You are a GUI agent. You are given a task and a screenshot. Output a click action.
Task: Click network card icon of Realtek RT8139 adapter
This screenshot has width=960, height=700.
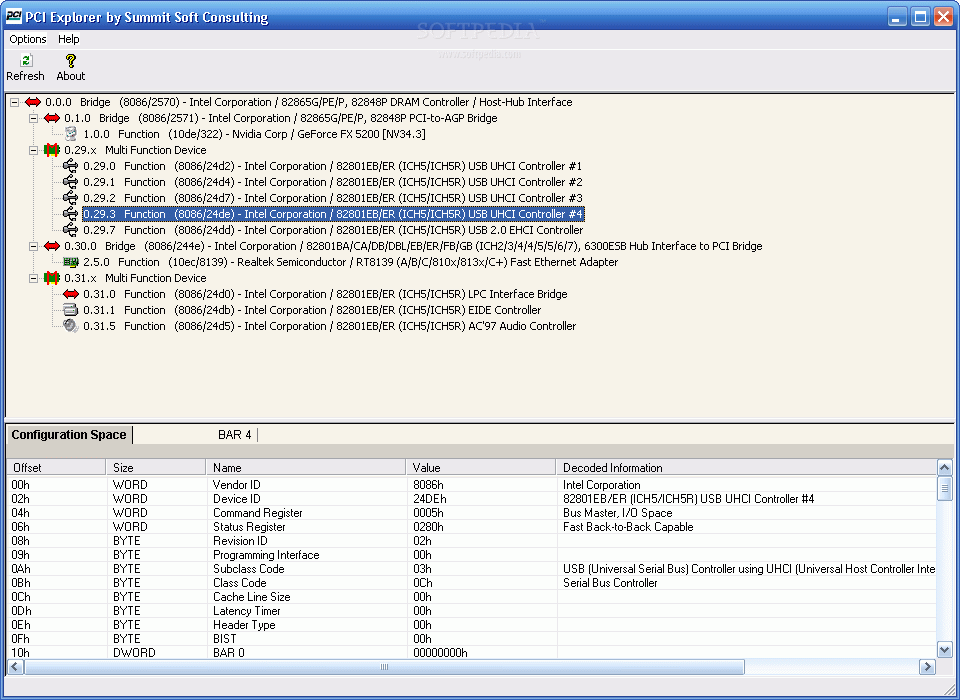(71, 262)
